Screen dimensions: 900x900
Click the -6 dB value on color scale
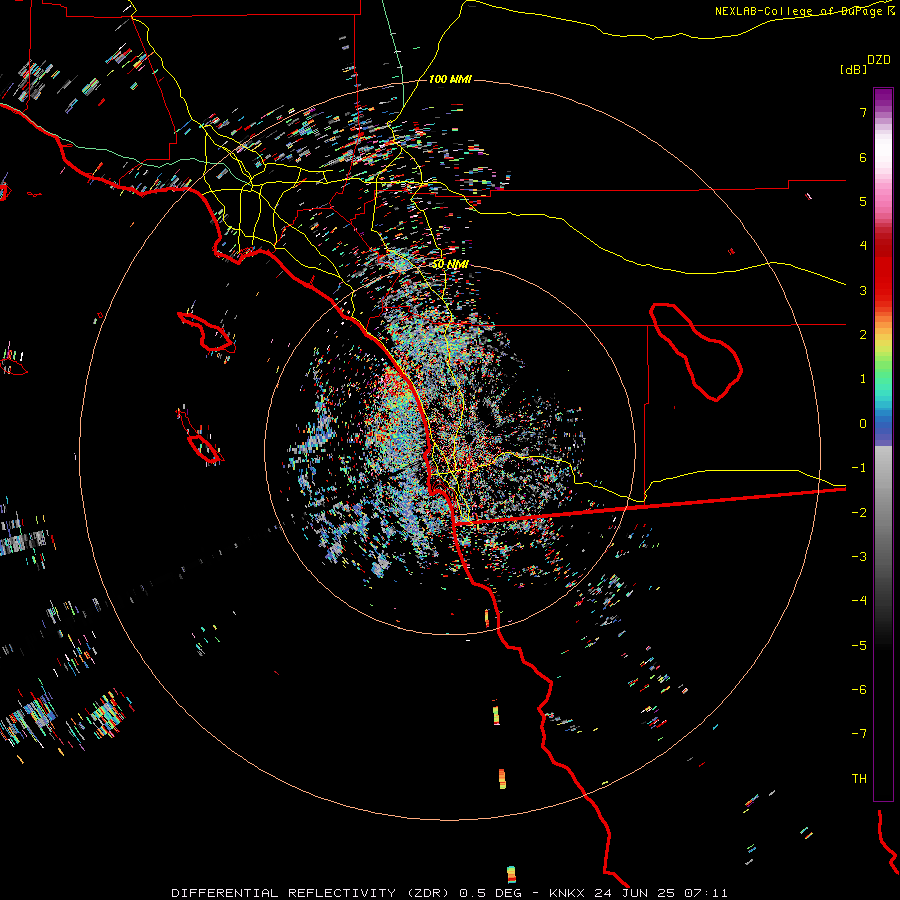[x=859, y=690]
